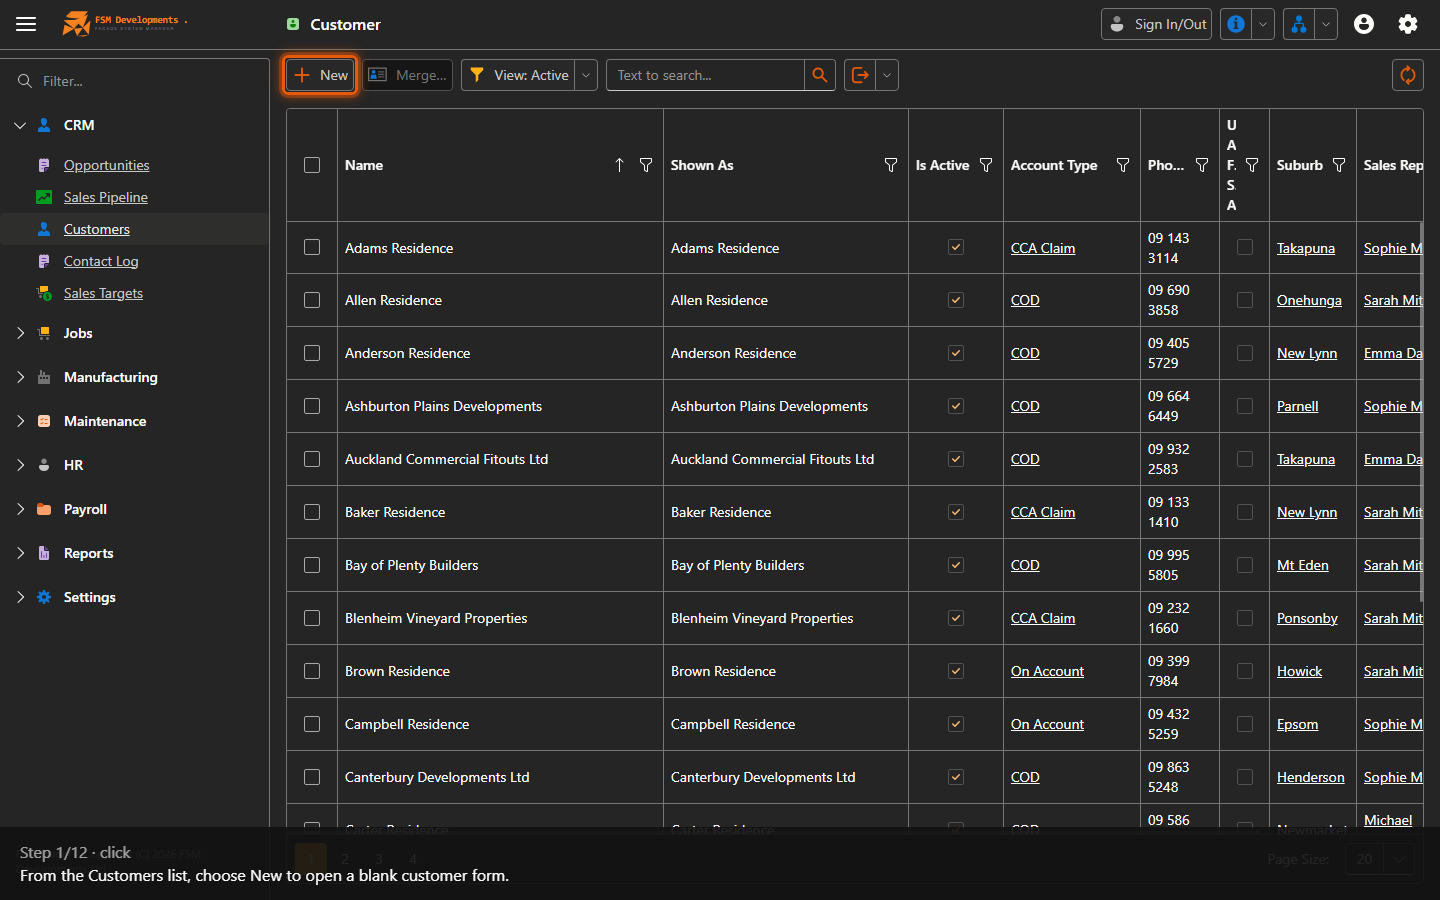Open the info button dropdown arrow
The height and width of the screenshot is (900, 1440).
click(x=1263, y=24)
